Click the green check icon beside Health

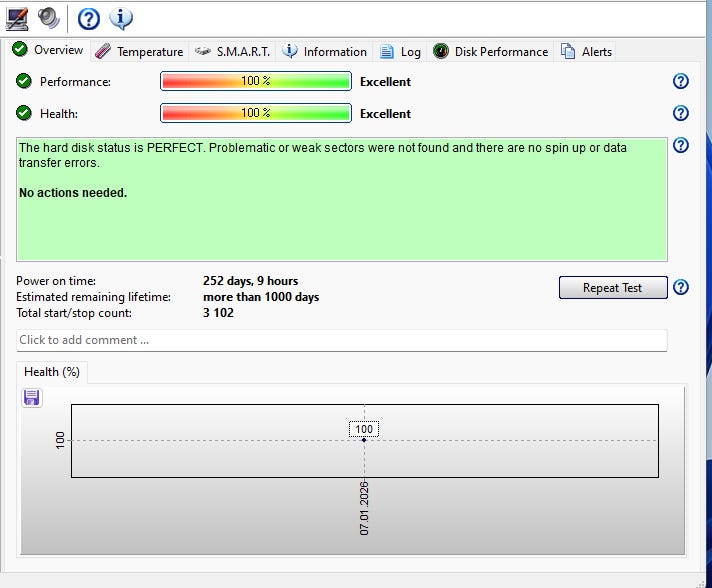coord(24,113)
